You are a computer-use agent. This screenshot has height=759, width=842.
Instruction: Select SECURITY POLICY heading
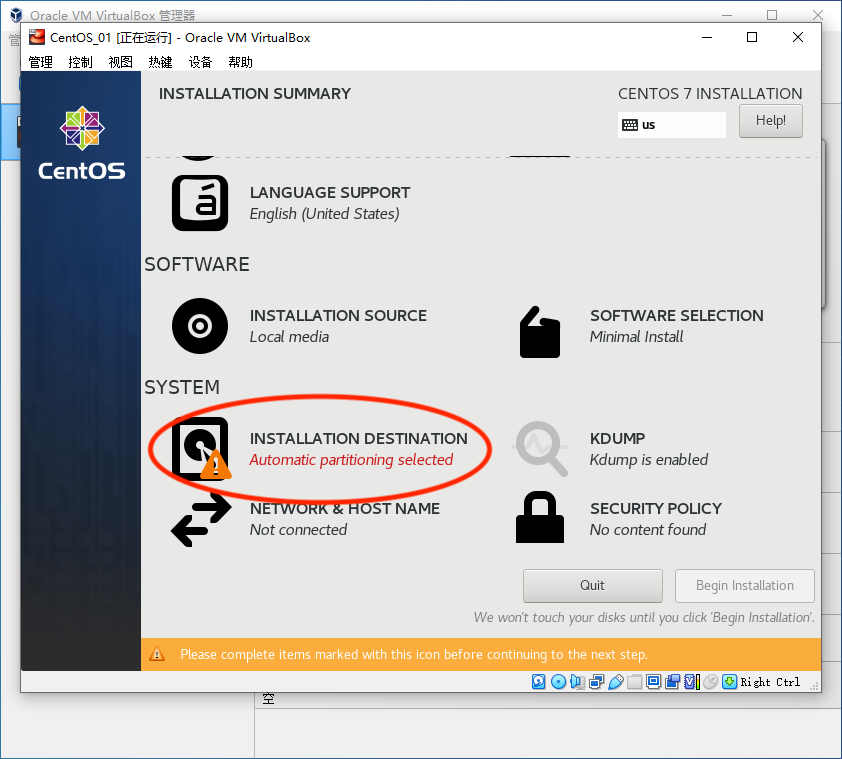[x=656, y=508]
